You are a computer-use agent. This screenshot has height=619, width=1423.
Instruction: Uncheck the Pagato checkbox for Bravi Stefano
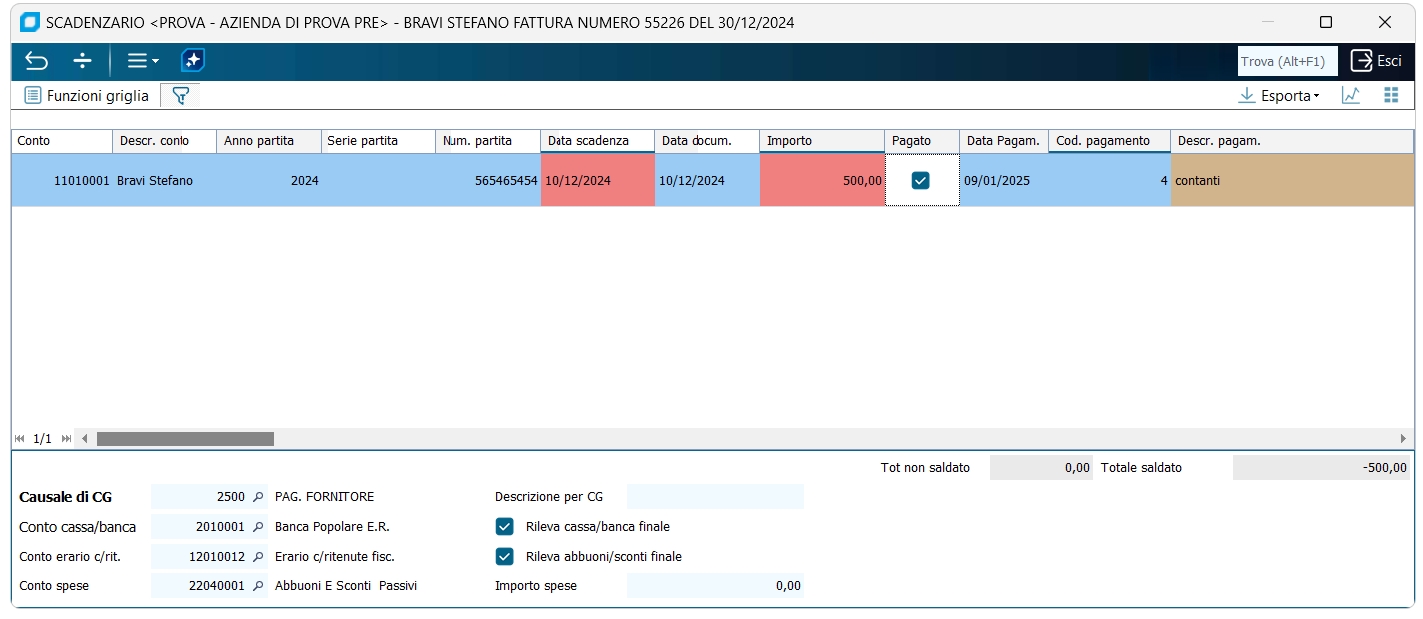921,181
